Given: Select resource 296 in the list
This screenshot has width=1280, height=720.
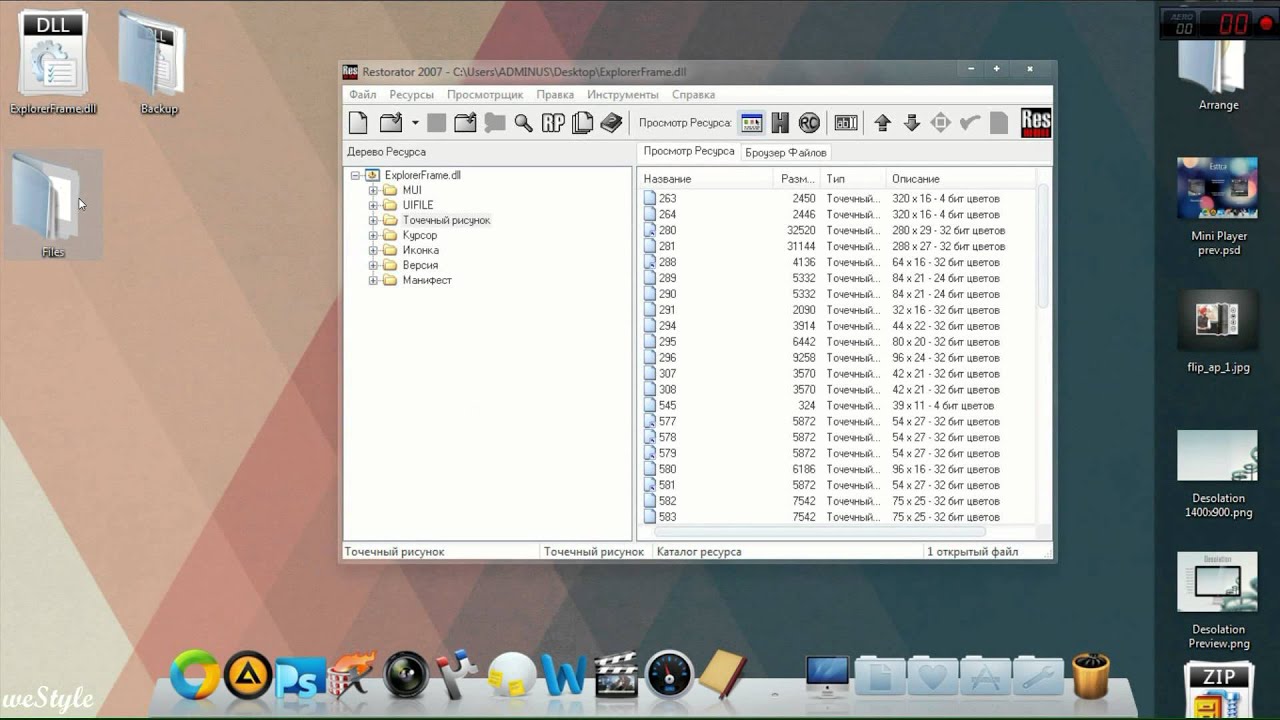Looking at the screenshot, I should (x=667, y=357).
